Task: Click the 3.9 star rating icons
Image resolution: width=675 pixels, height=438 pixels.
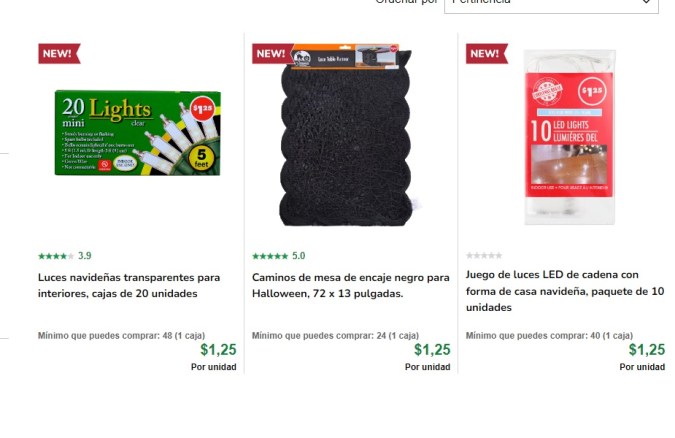Action: [x=56, y=256]
